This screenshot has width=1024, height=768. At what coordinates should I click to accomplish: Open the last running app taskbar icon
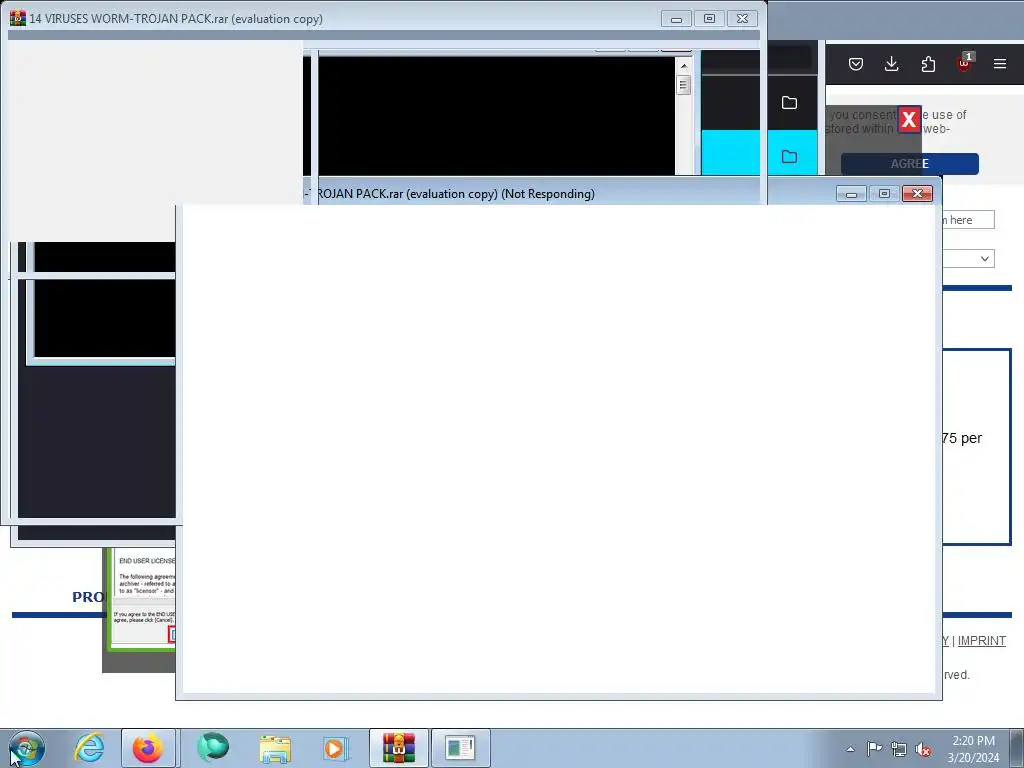460,748
